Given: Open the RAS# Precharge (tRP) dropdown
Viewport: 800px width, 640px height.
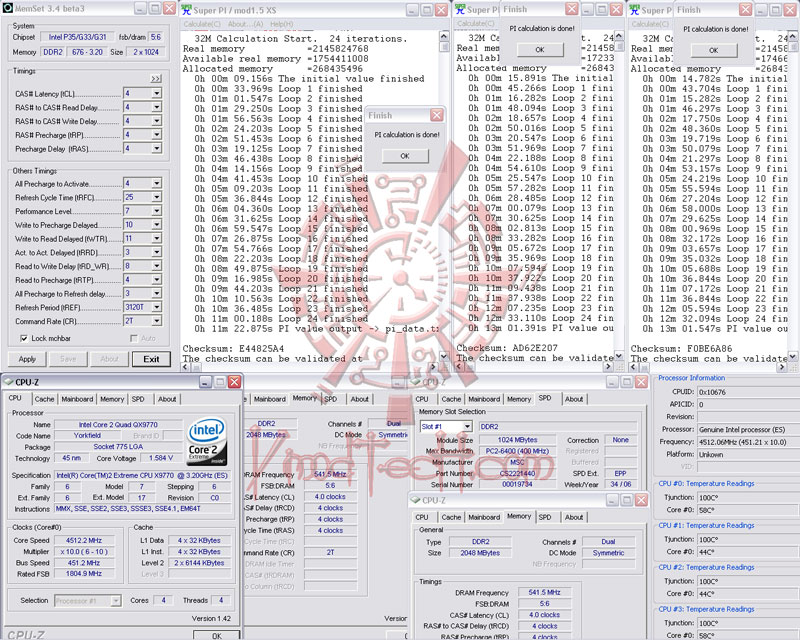Looking at the screenshot, I should click(x=157, y=135).
